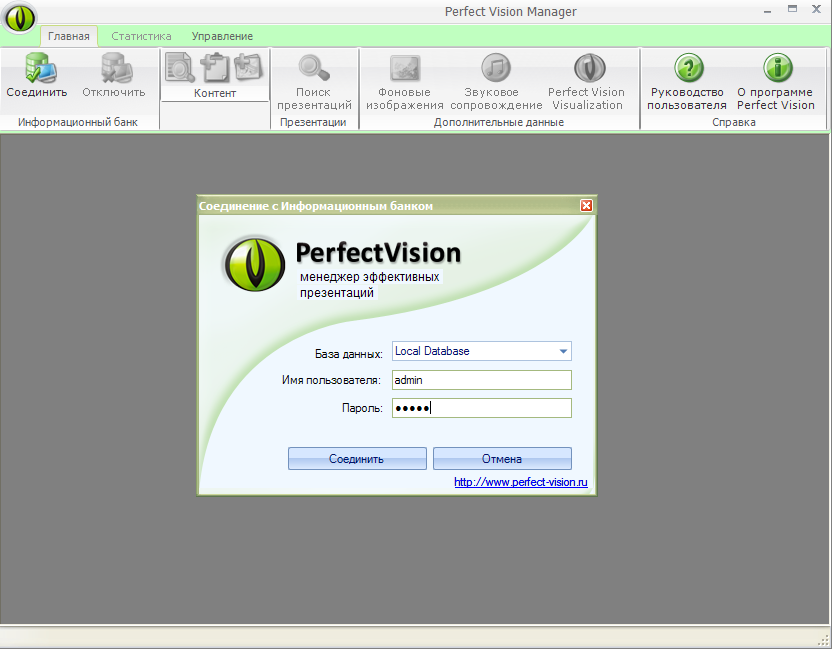The image size is (832, 649).
Task: Click the Perfect Vision application logo button
Action: 20,18
